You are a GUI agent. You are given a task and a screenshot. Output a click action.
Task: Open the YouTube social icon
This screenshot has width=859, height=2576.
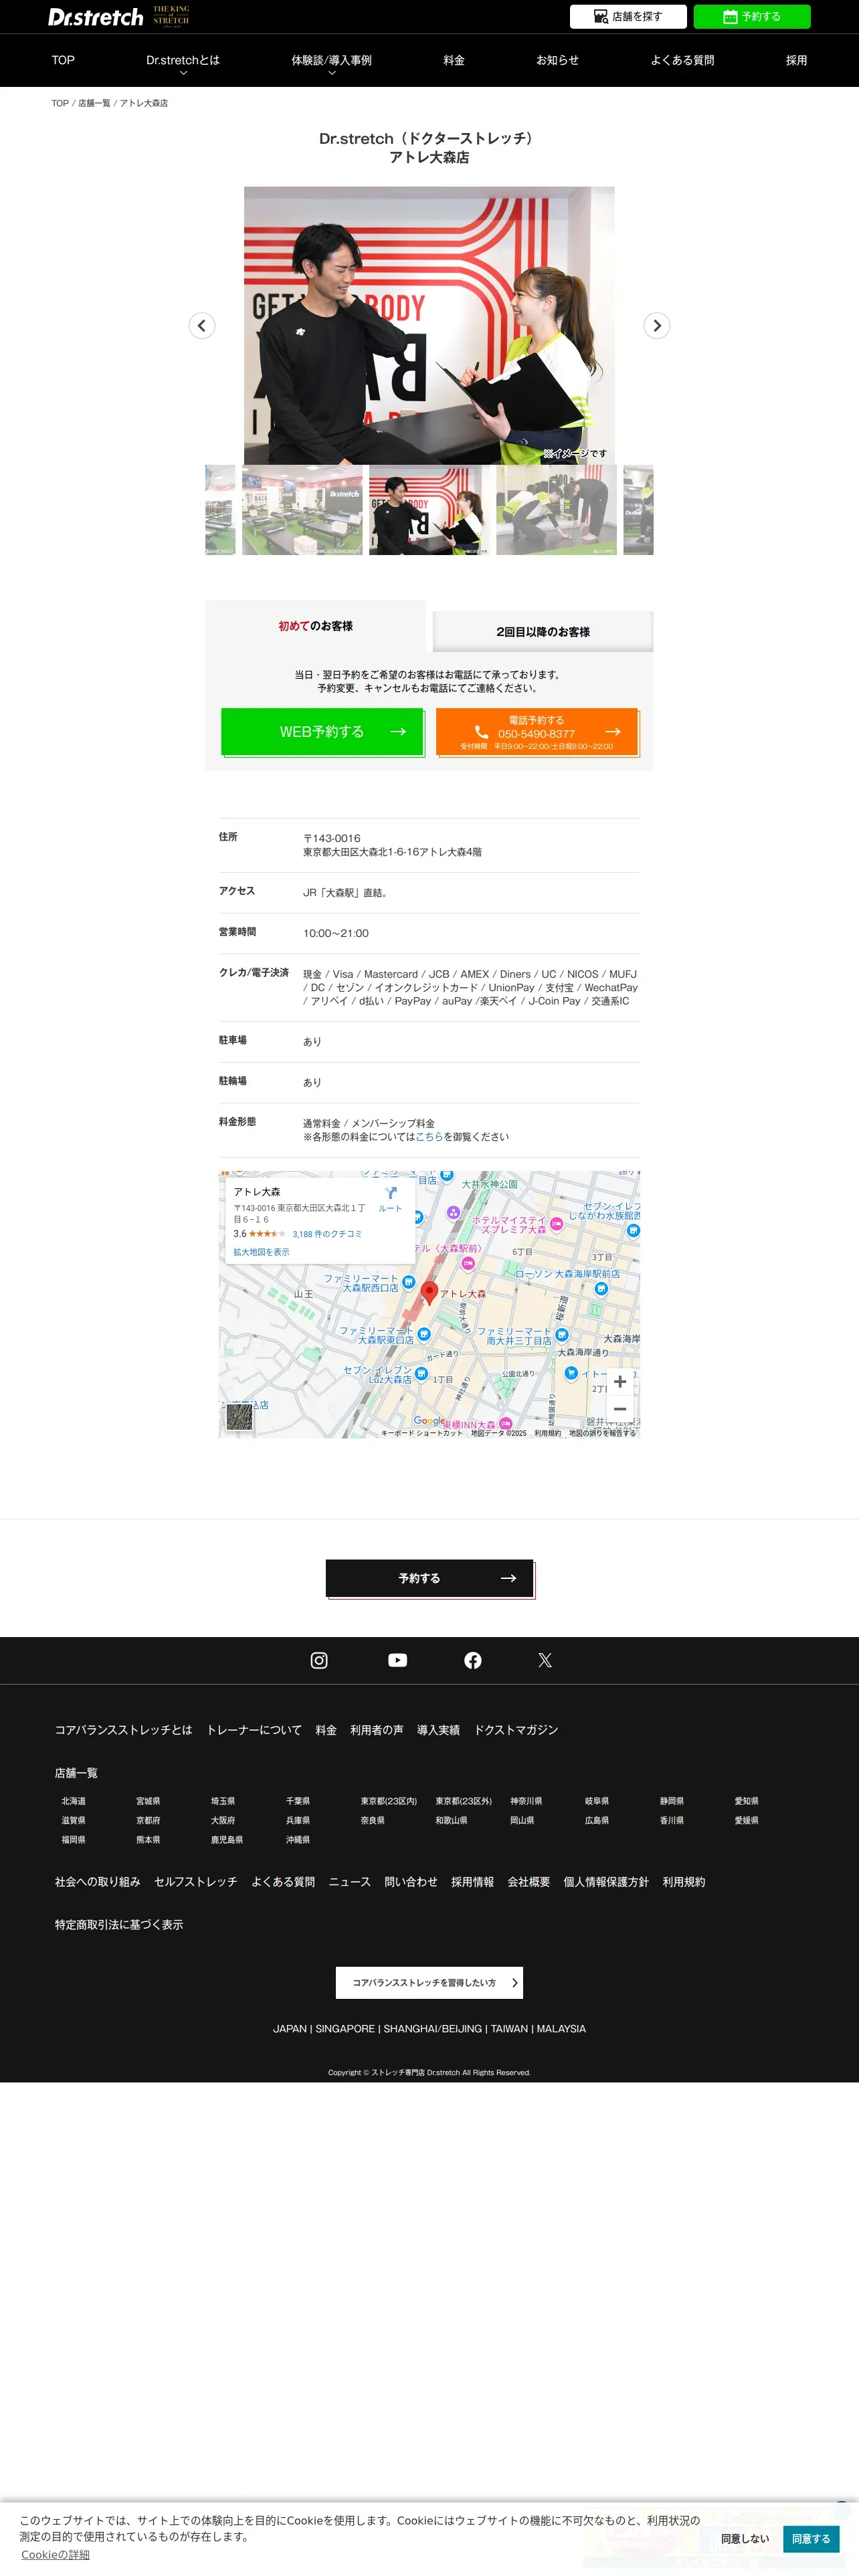tap(397, 1660)
